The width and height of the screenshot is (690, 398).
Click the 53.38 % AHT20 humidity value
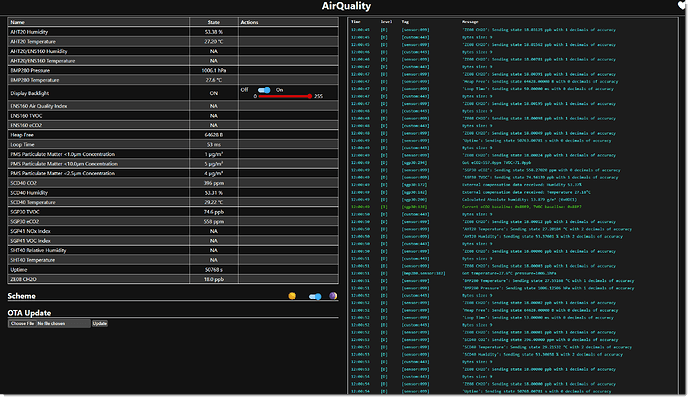tap(214, 32)
